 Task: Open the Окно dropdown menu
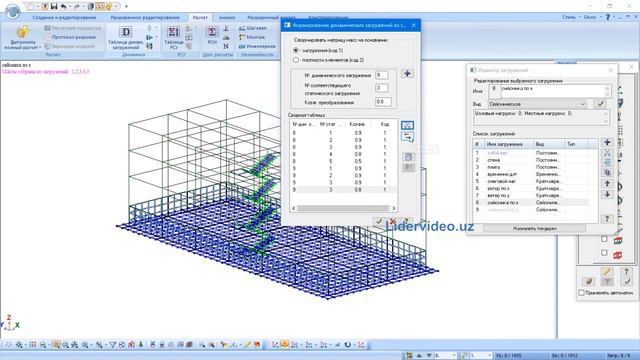[x=592, y=17]
